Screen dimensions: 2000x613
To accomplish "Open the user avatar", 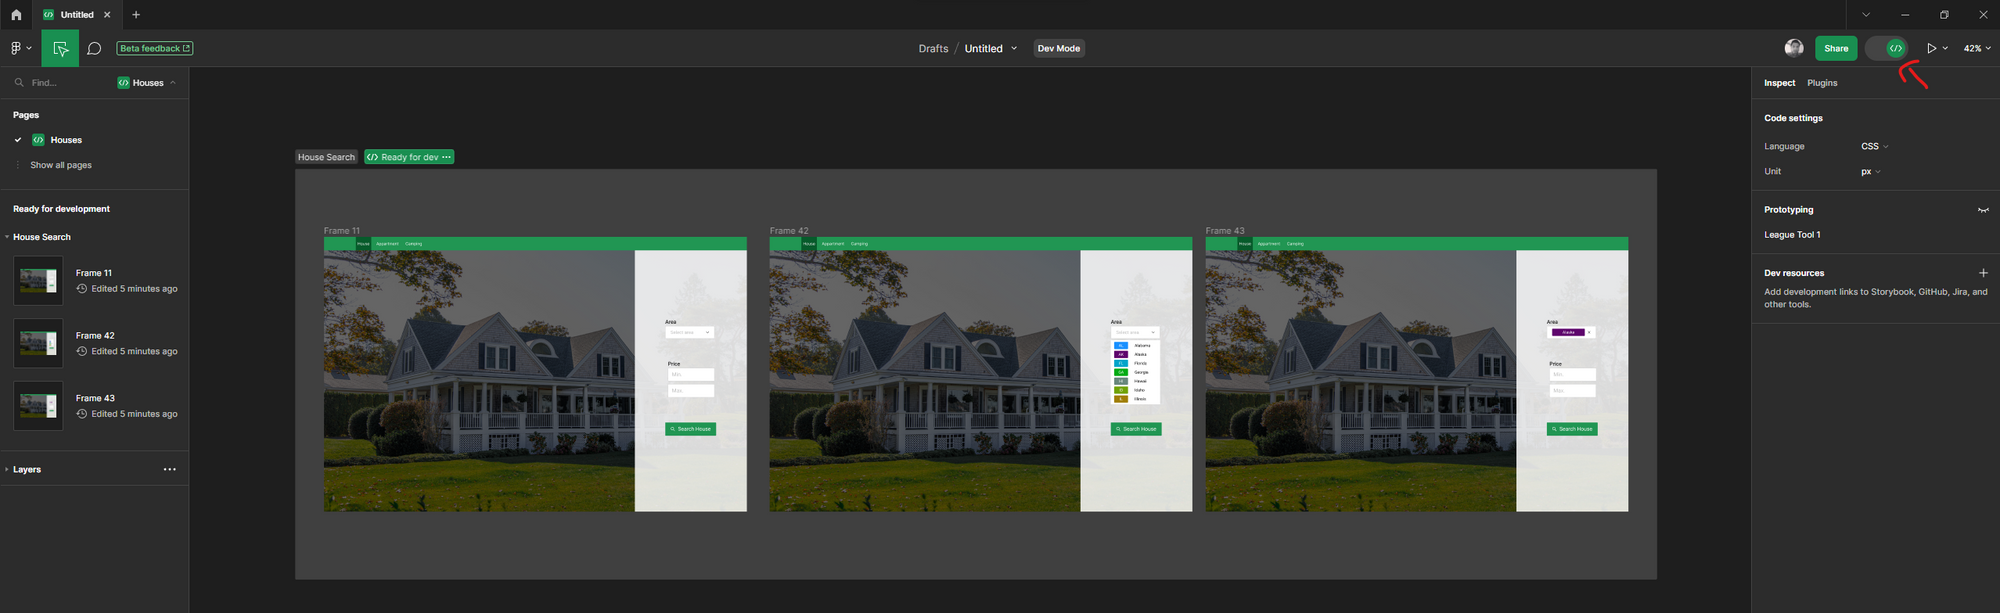I will [x=1794, y=48].
